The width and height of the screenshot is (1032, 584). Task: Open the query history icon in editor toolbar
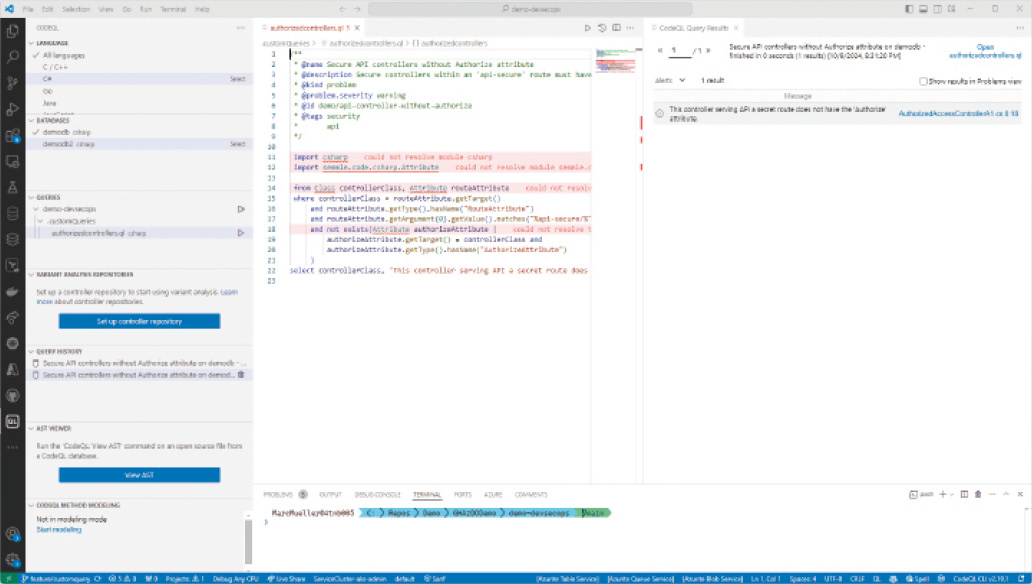point(602,28)
